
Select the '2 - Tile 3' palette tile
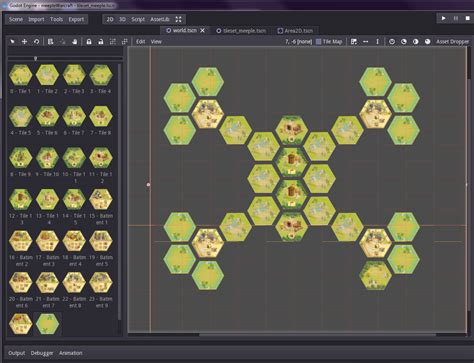74,79
